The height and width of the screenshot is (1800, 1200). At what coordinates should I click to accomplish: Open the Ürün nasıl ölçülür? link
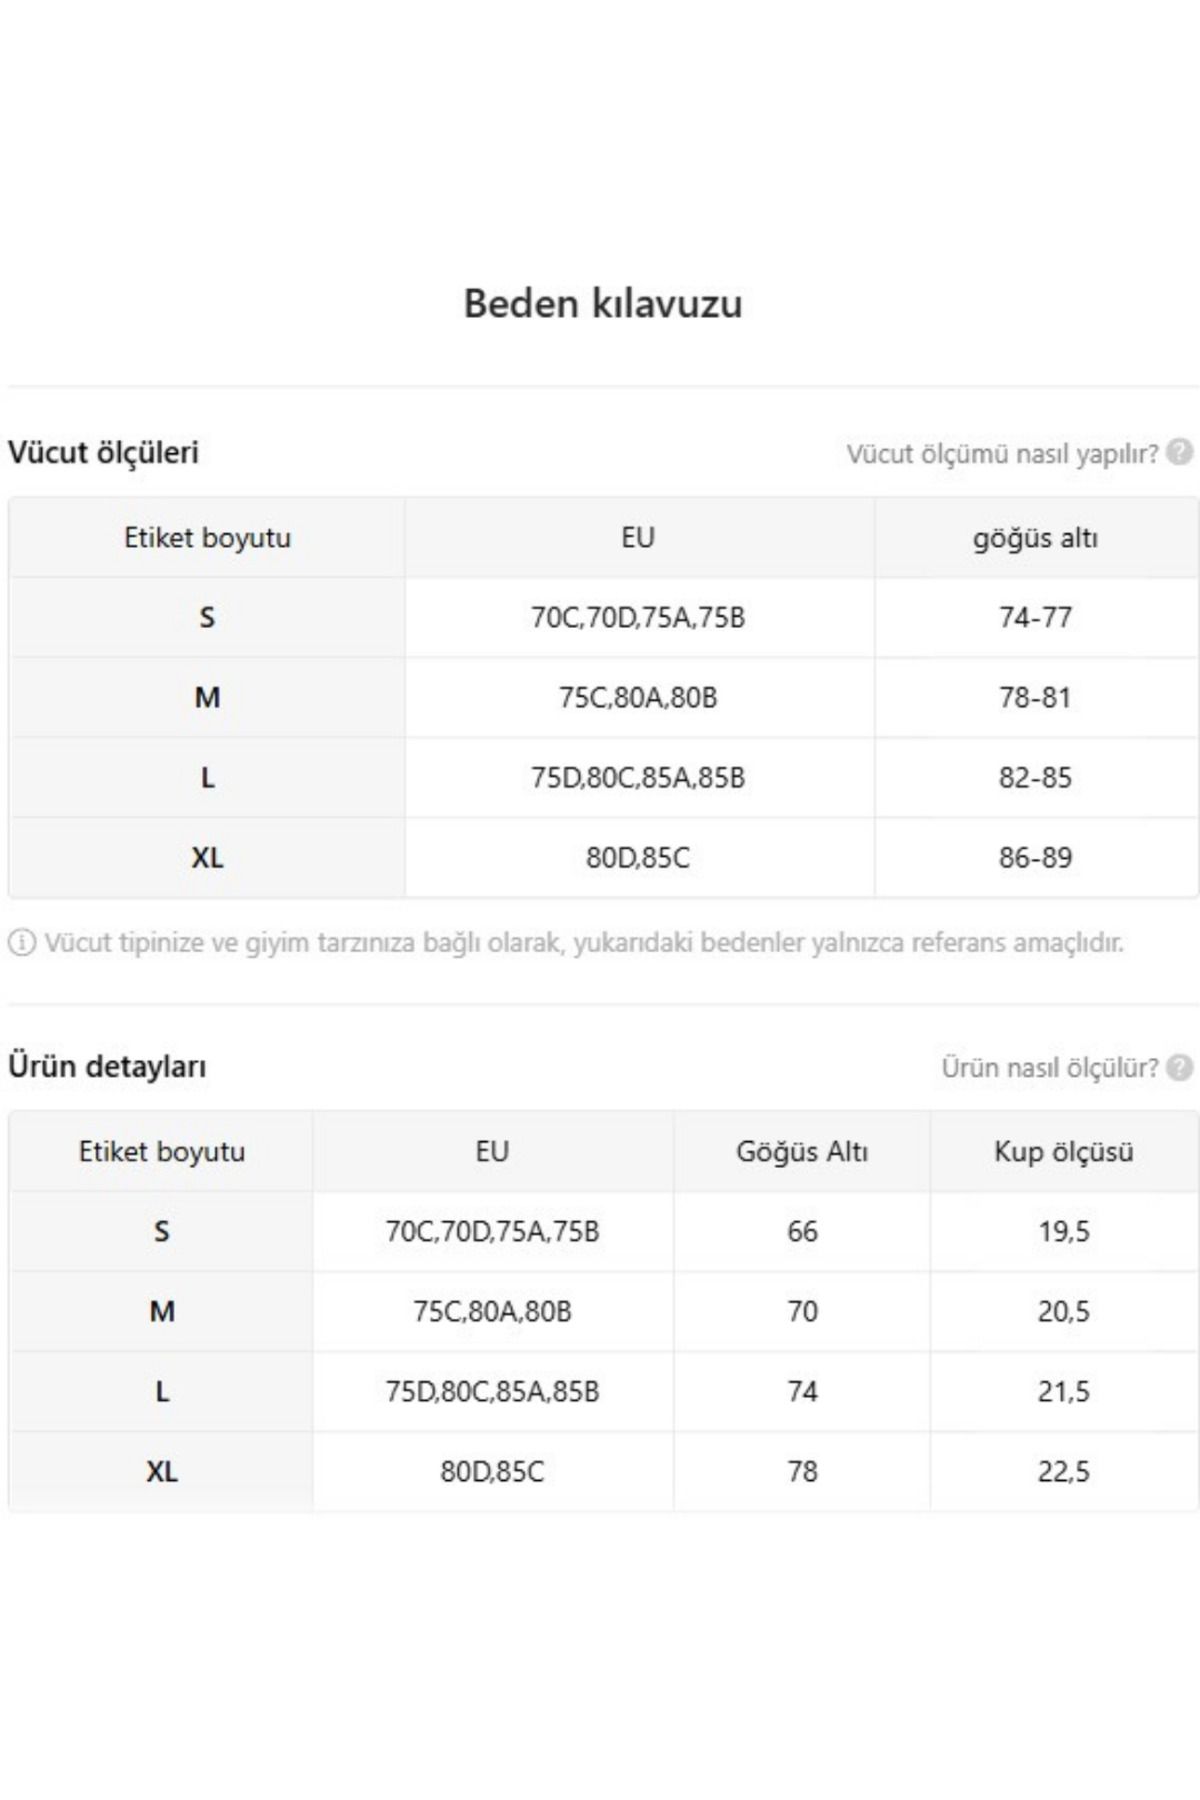pos(1050,1067)
